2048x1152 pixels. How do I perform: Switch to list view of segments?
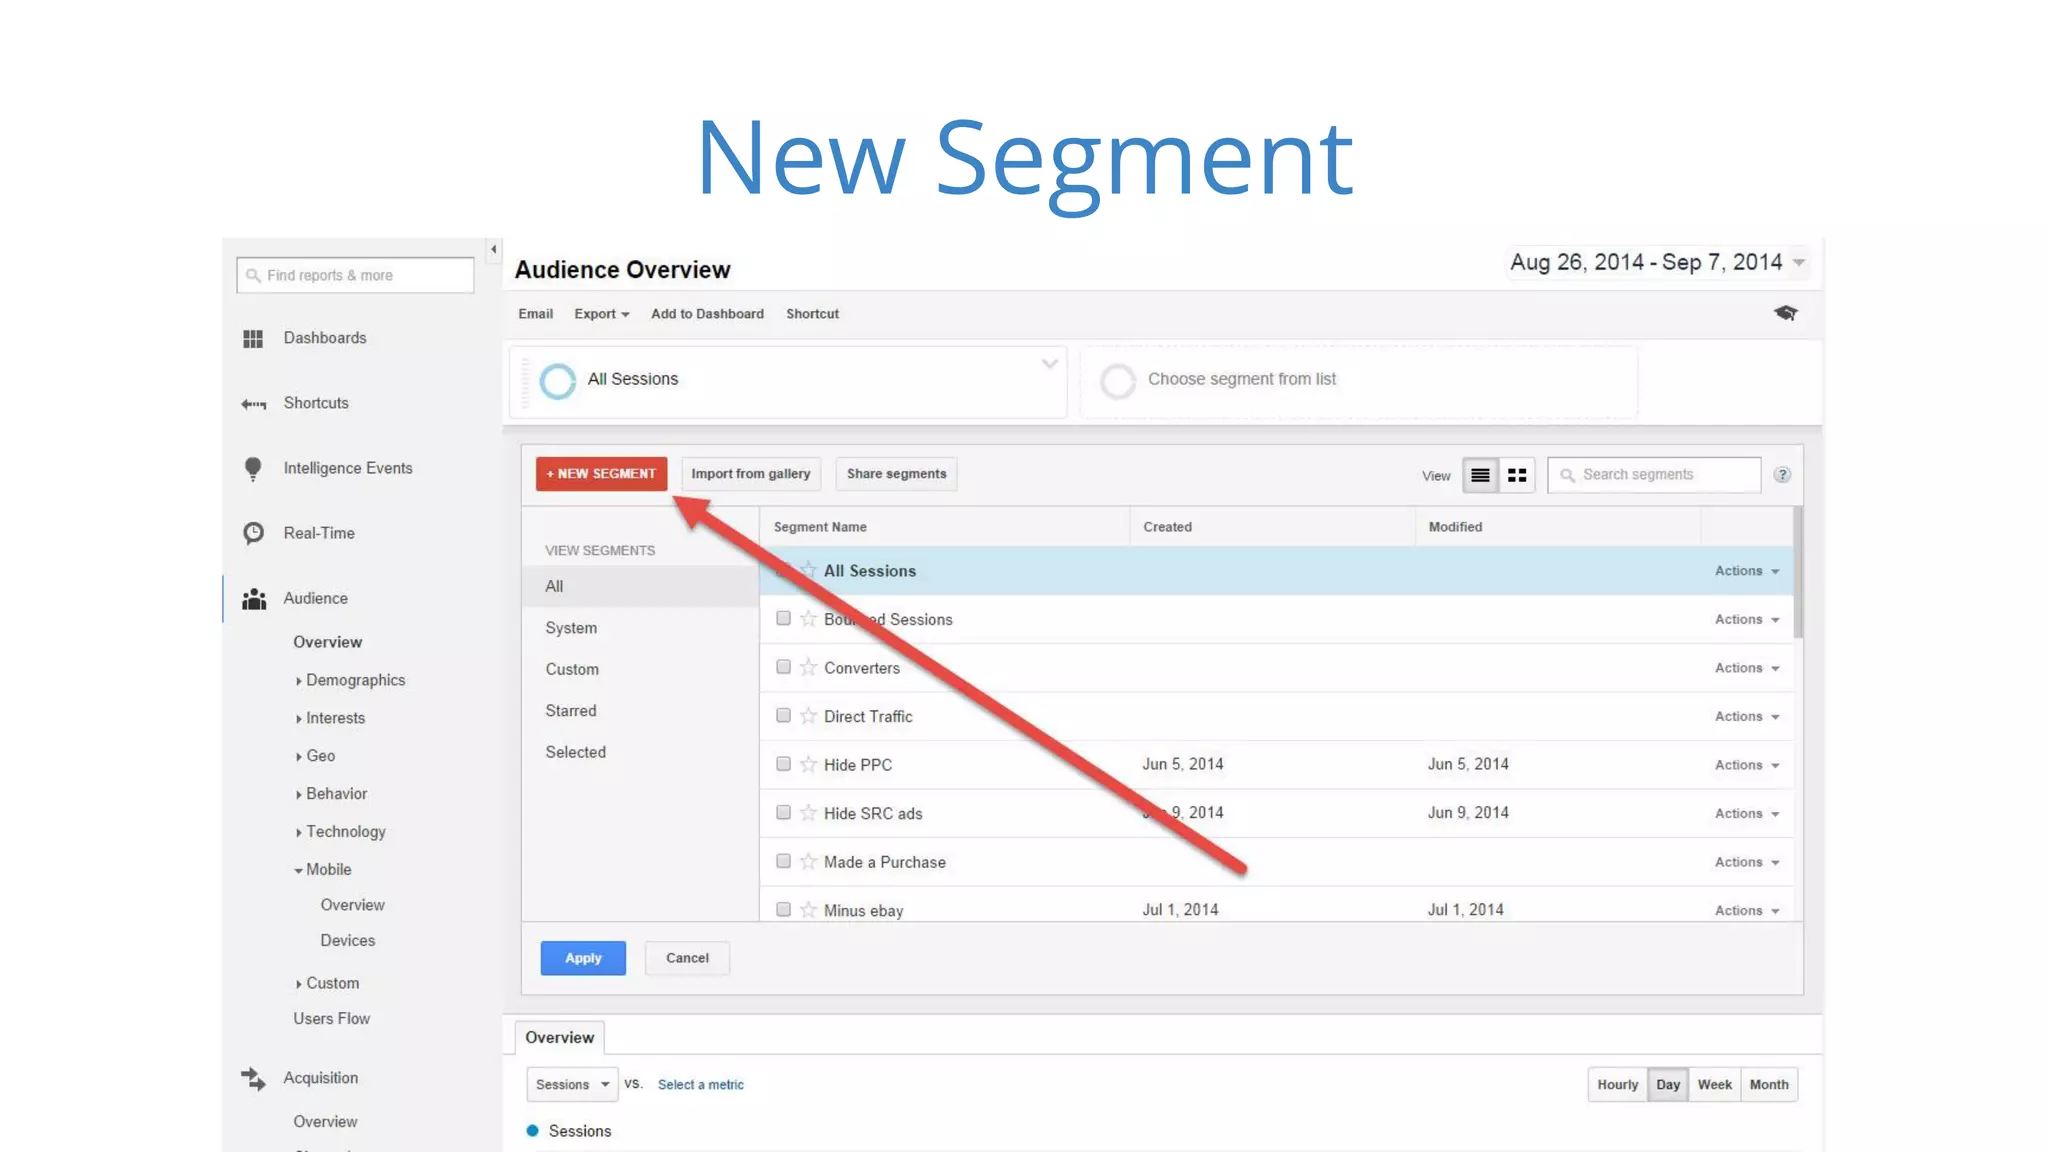pyautogui.click(x=1480, y=475)
